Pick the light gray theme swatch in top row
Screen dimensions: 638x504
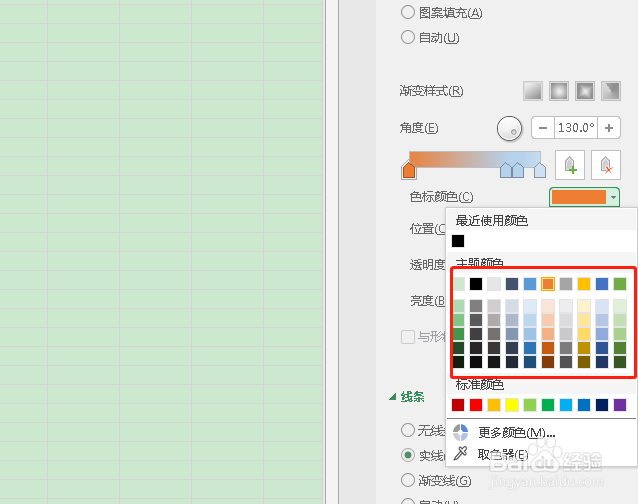coord(494,284)
